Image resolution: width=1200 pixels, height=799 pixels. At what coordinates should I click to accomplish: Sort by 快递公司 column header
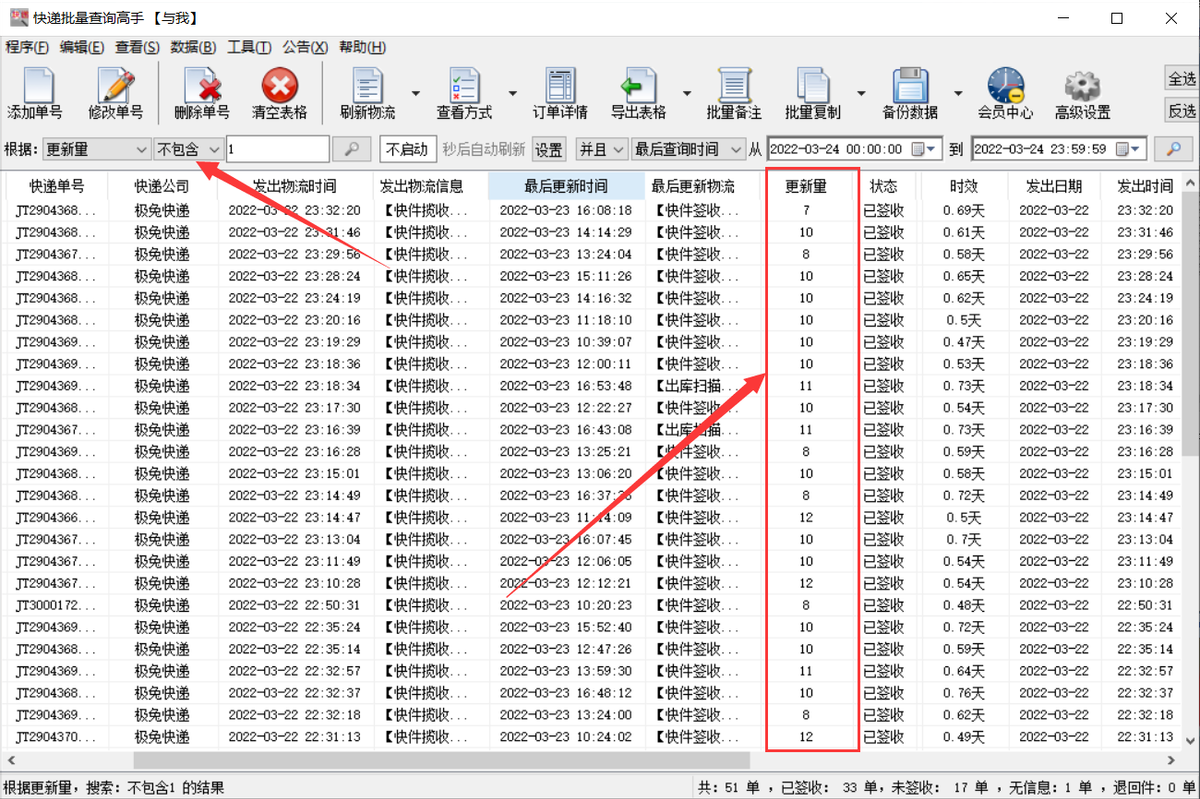click(x=162, y=186)
